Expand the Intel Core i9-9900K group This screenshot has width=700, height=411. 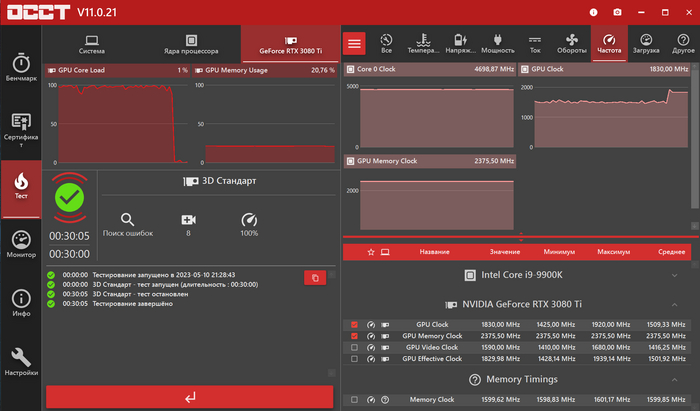click(674, 275)
